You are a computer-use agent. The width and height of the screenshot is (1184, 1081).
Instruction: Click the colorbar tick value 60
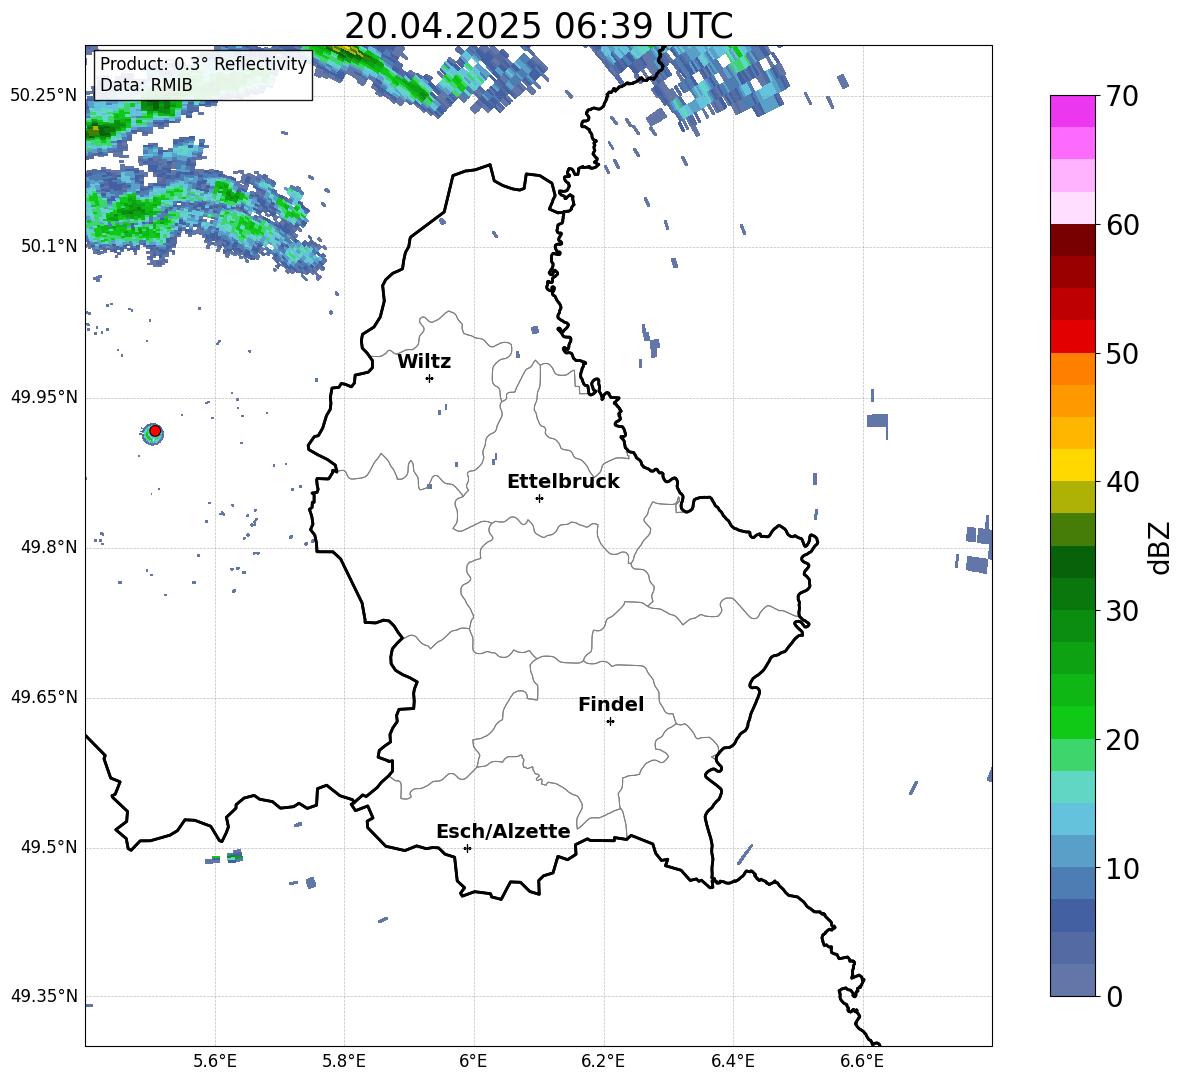coord(1122,225)
